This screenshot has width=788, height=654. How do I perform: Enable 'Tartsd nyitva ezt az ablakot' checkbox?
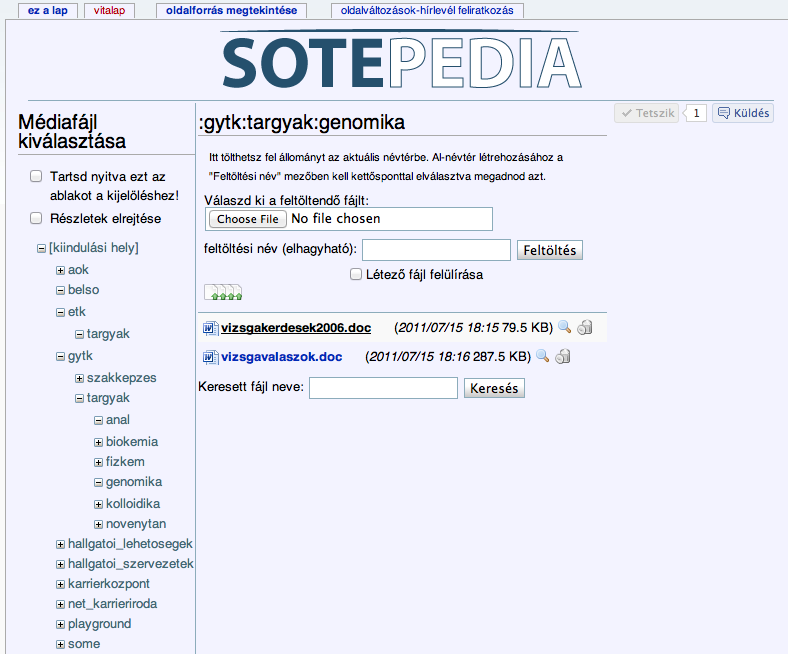pyautogui.click(x=36, y=176)
